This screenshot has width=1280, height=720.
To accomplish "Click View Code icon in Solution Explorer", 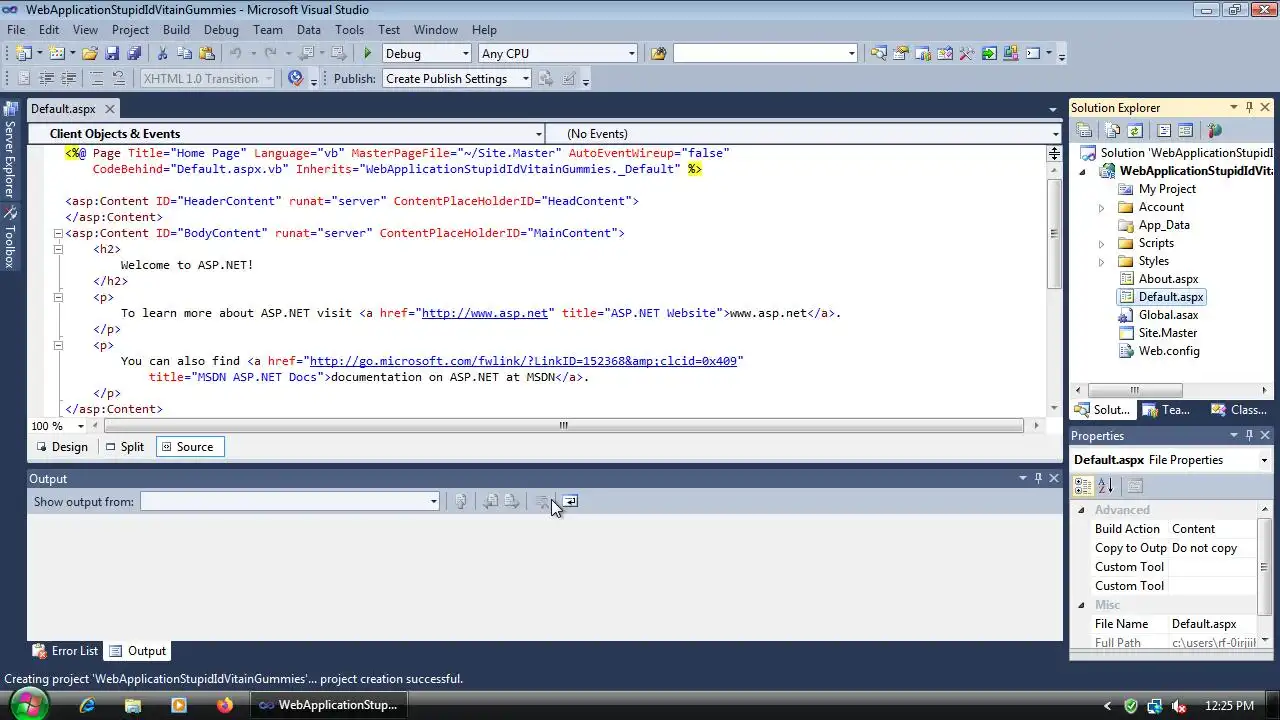I will (1164, 130).
